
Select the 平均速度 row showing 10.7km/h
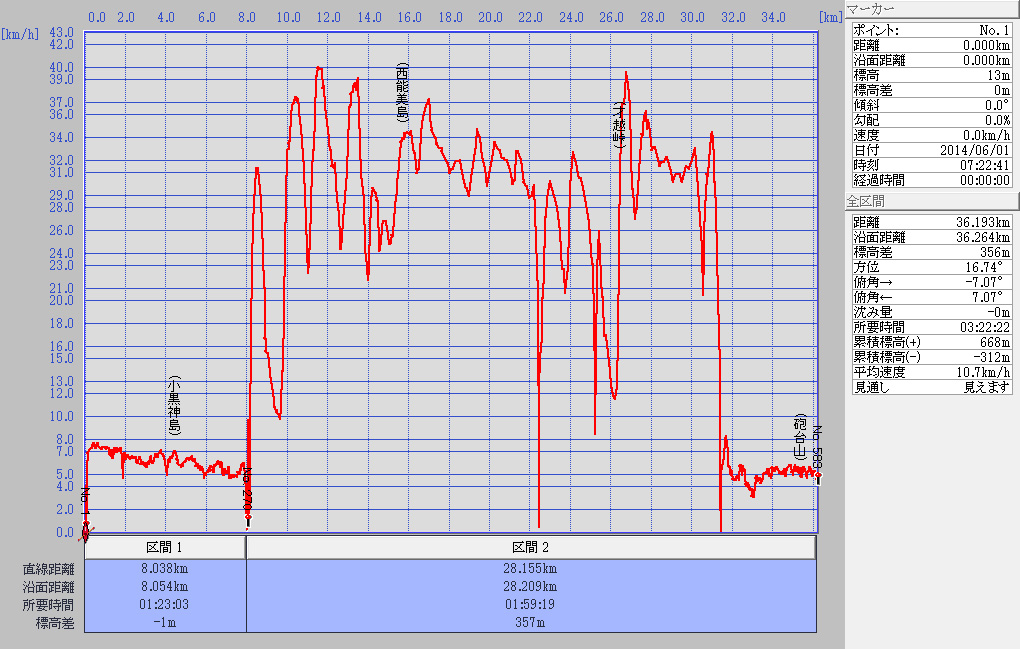click(x=932, y=372)
